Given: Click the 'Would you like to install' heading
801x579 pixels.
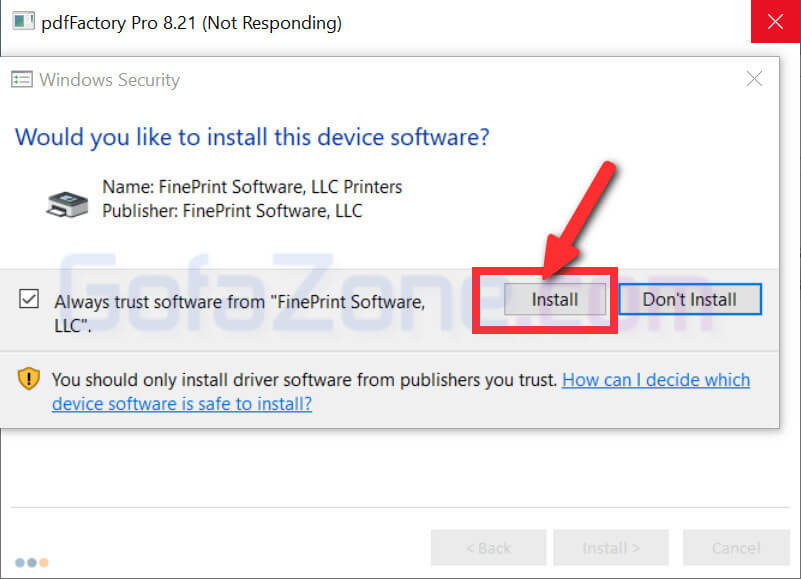Looking at the screenshot, I should point(252,137).
